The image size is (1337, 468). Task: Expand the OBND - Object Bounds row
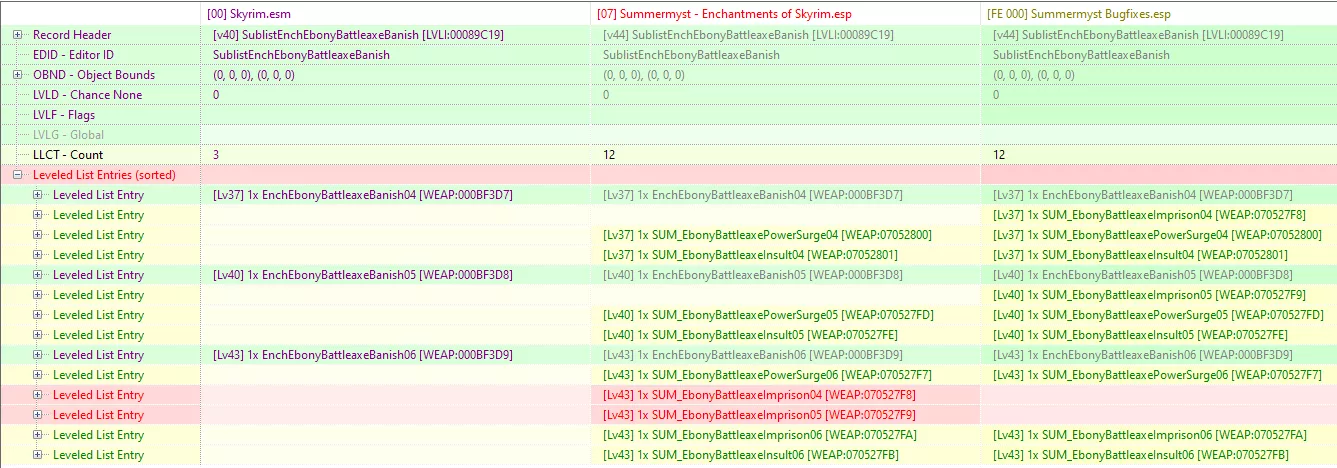(x=17, y=75)
